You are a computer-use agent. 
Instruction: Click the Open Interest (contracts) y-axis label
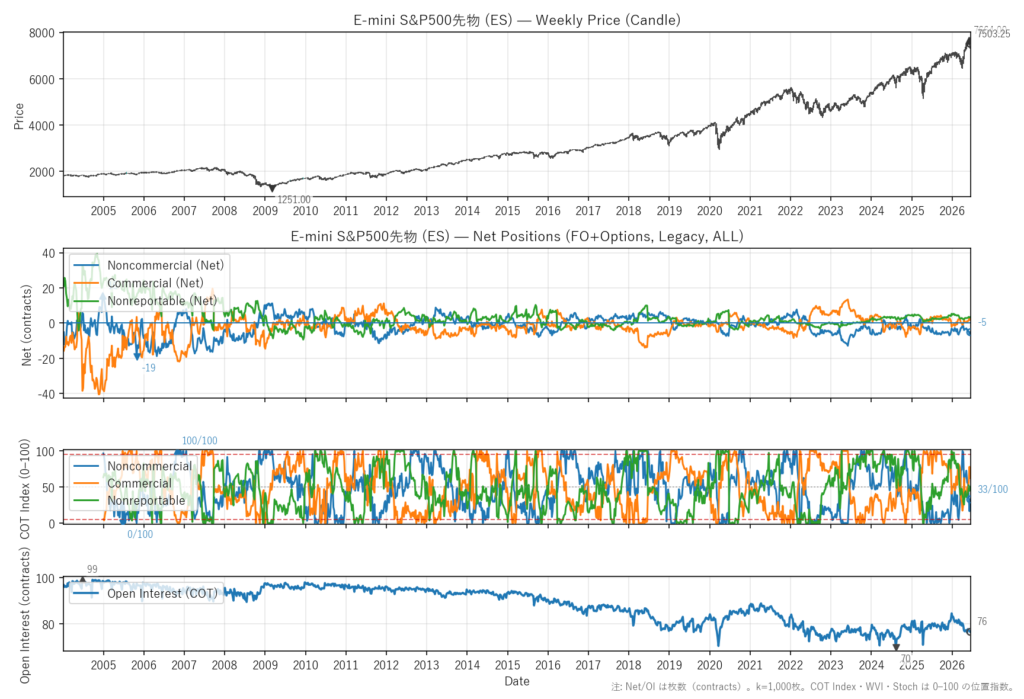click(x=25, y=615)
